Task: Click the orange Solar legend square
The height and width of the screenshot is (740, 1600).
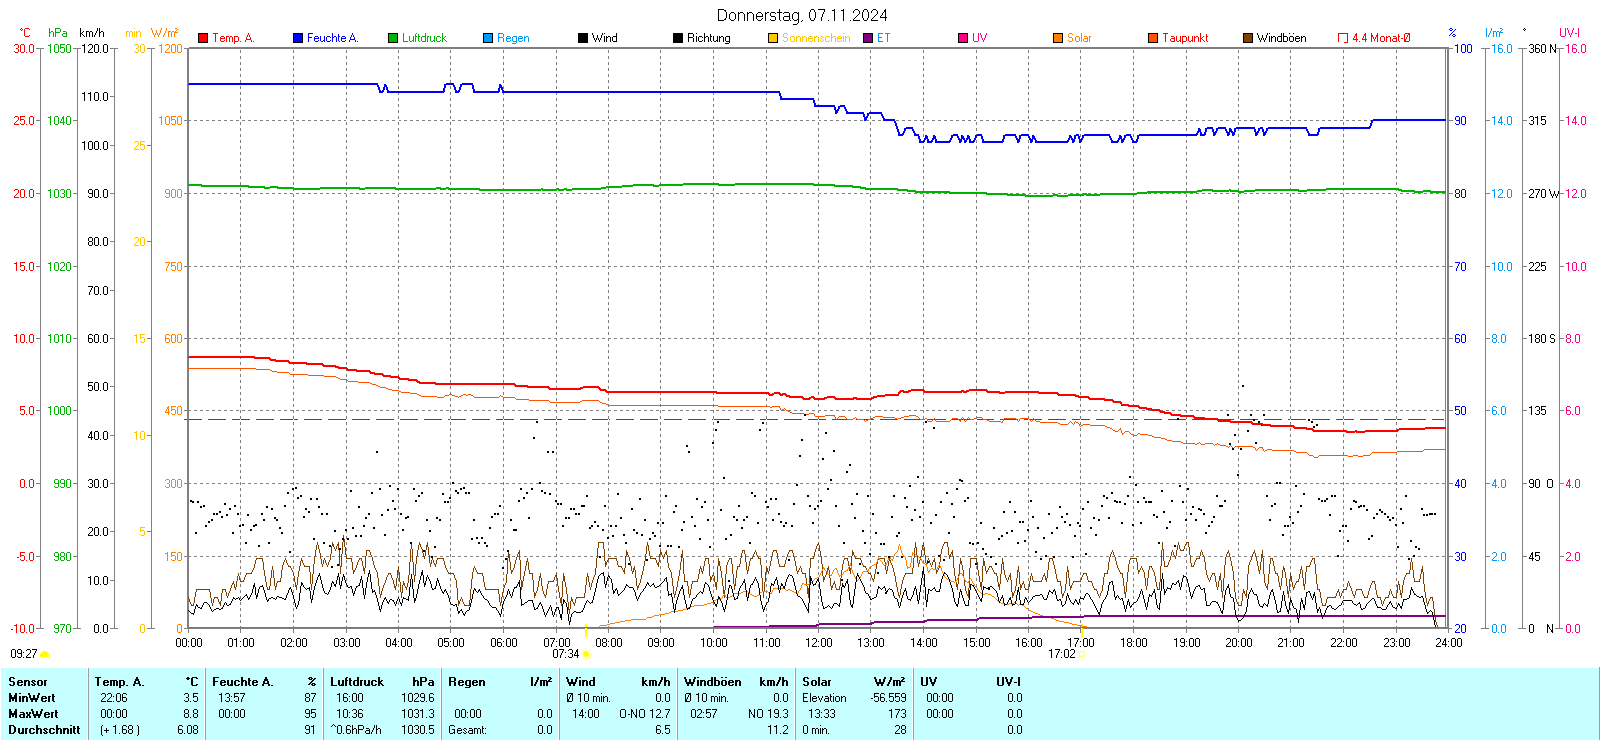Action: click(x=1058, y=38)
